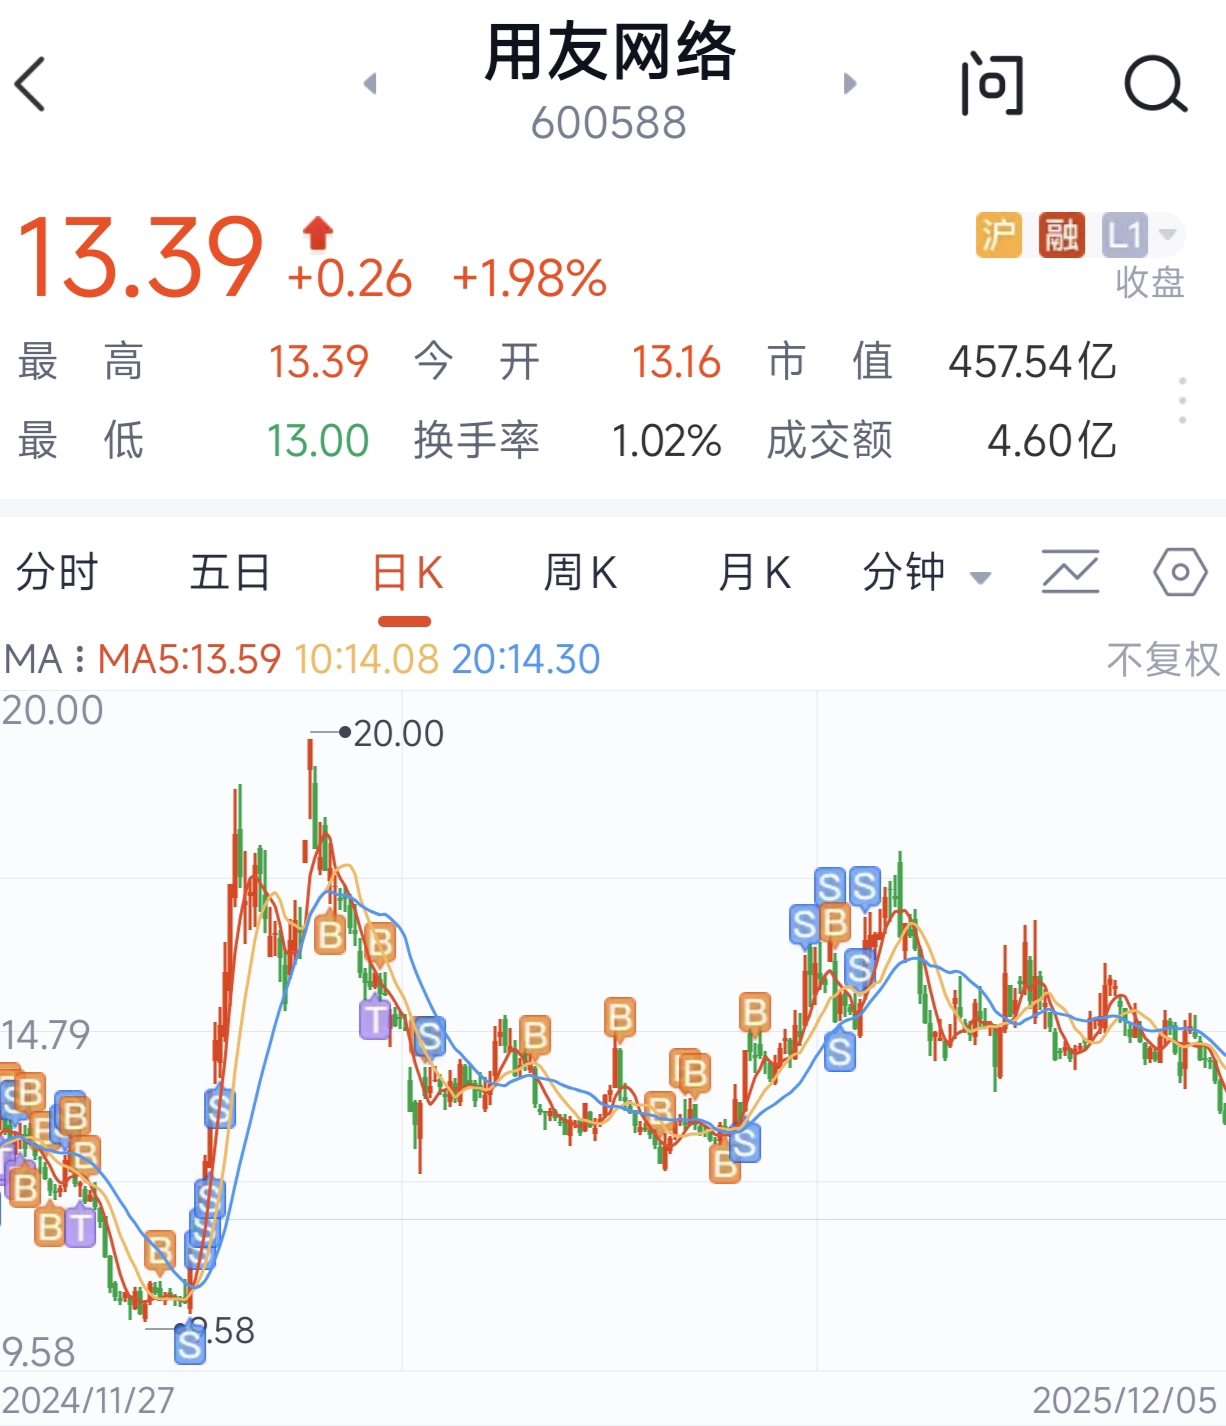Tap the purple T marker near April
1226x1426 pixels.
[375, 1019]
